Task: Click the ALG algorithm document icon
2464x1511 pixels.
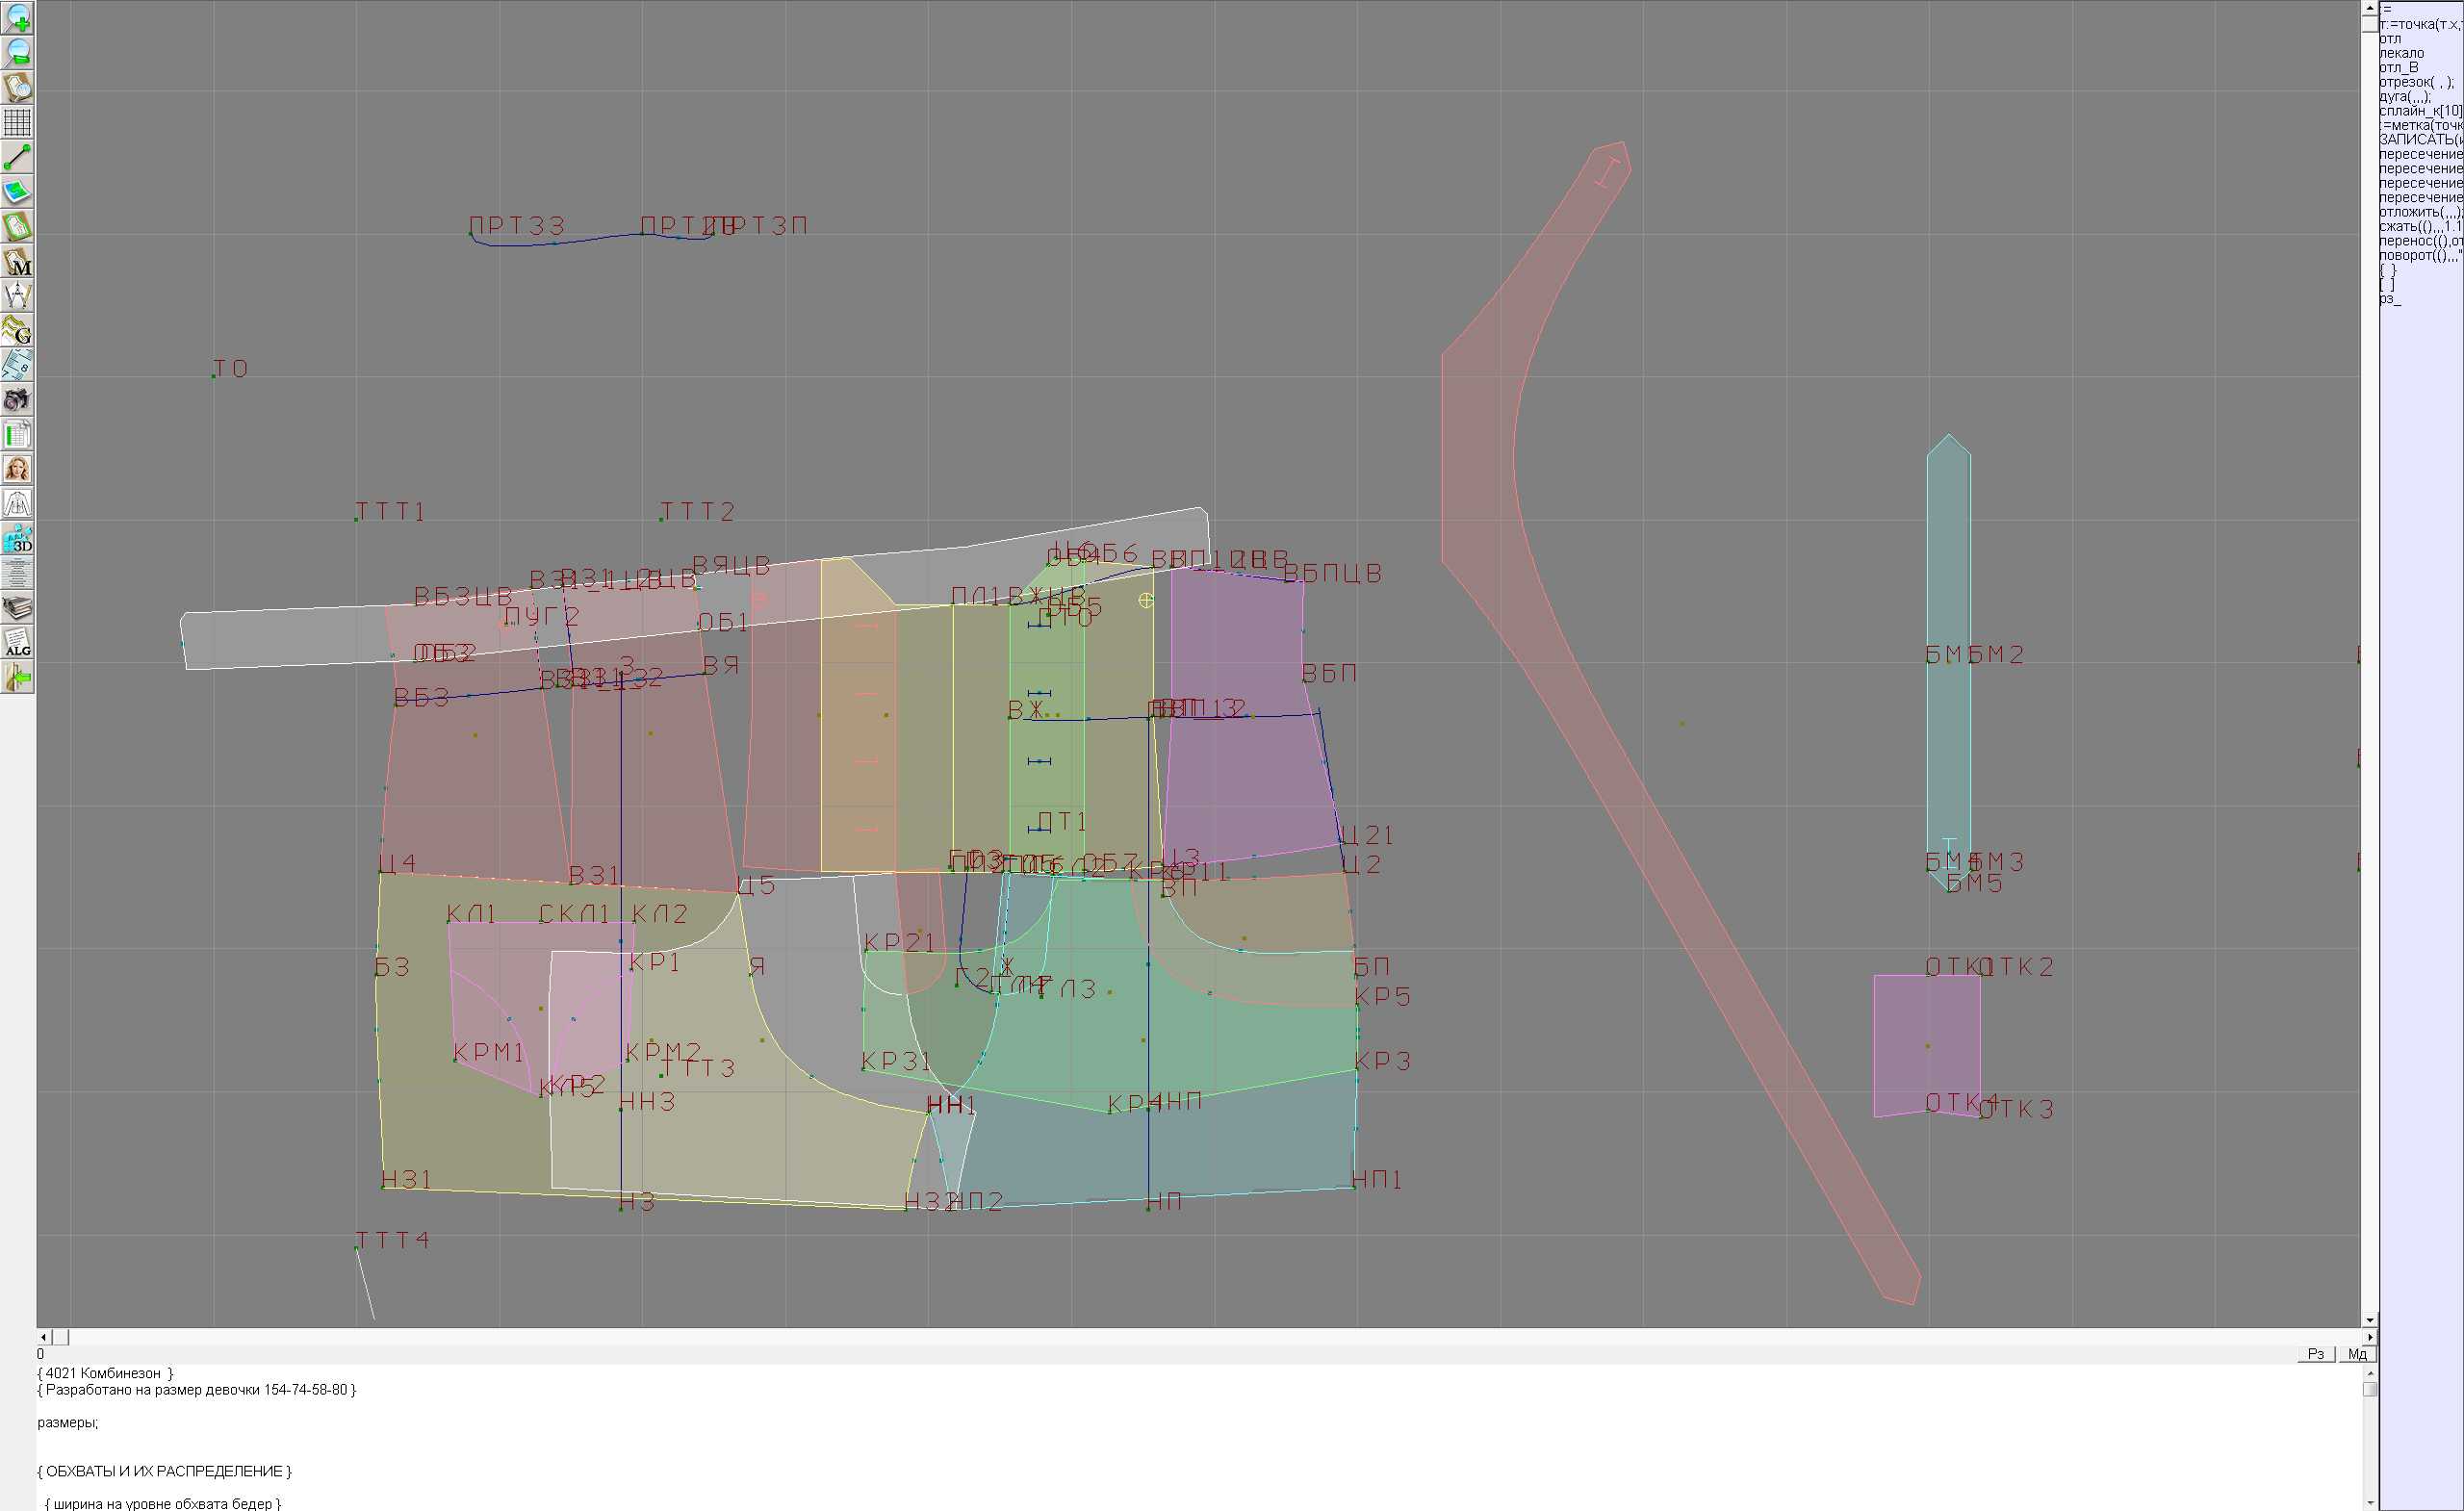Action: (x=17, y=643)
